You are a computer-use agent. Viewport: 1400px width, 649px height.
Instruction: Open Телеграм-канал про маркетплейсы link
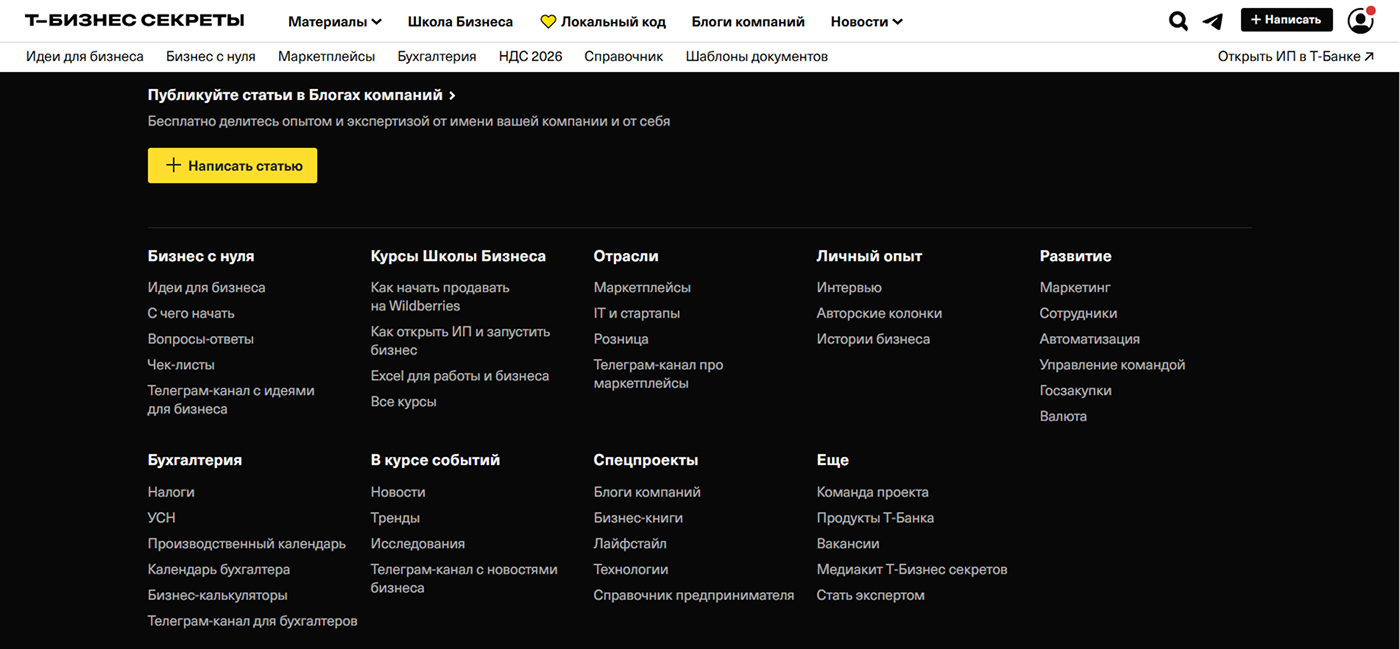[658, 374]
